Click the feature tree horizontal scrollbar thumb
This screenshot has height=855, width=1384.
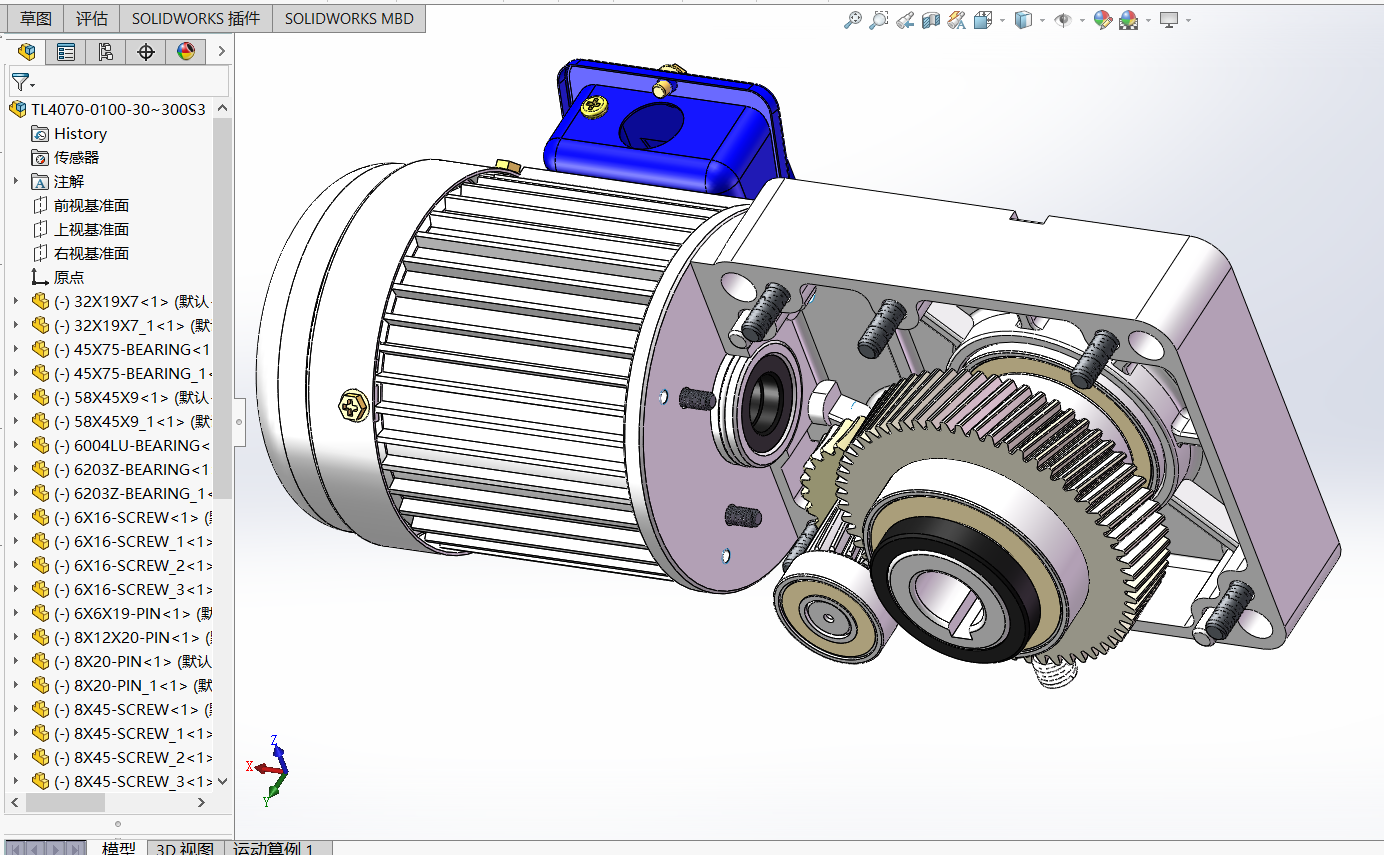(66, 802)
